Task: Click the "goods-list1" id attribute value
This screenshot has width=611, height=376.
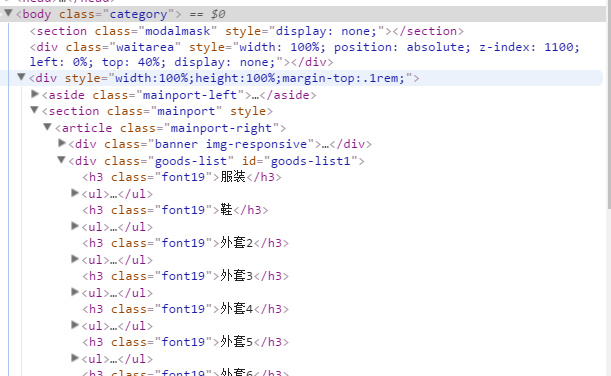Action: pyautogui.click(x=311, y=161)
